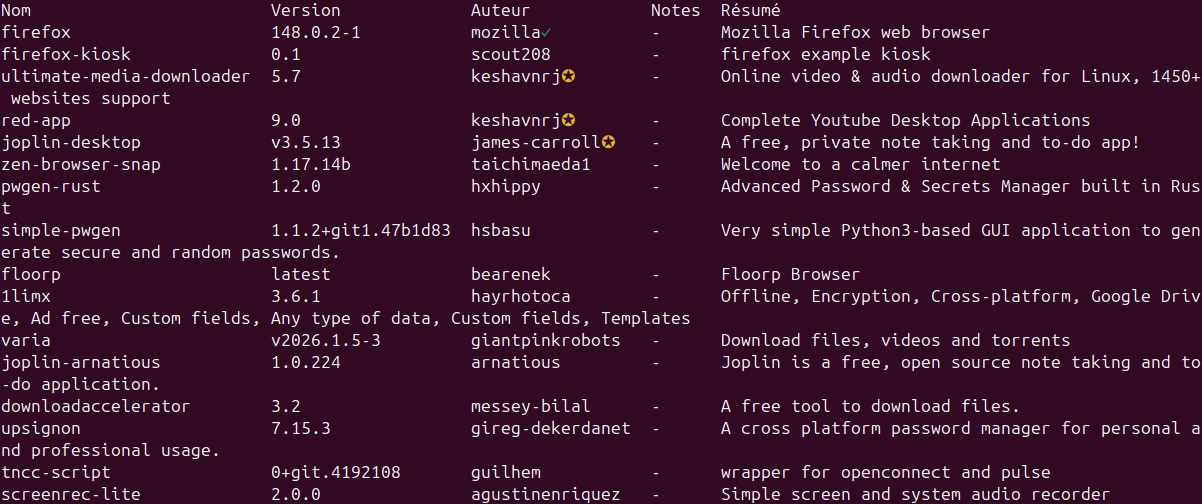Click the Version column header
The height and width of the screenshot is (504, 1202).
[x=305, y=10]
